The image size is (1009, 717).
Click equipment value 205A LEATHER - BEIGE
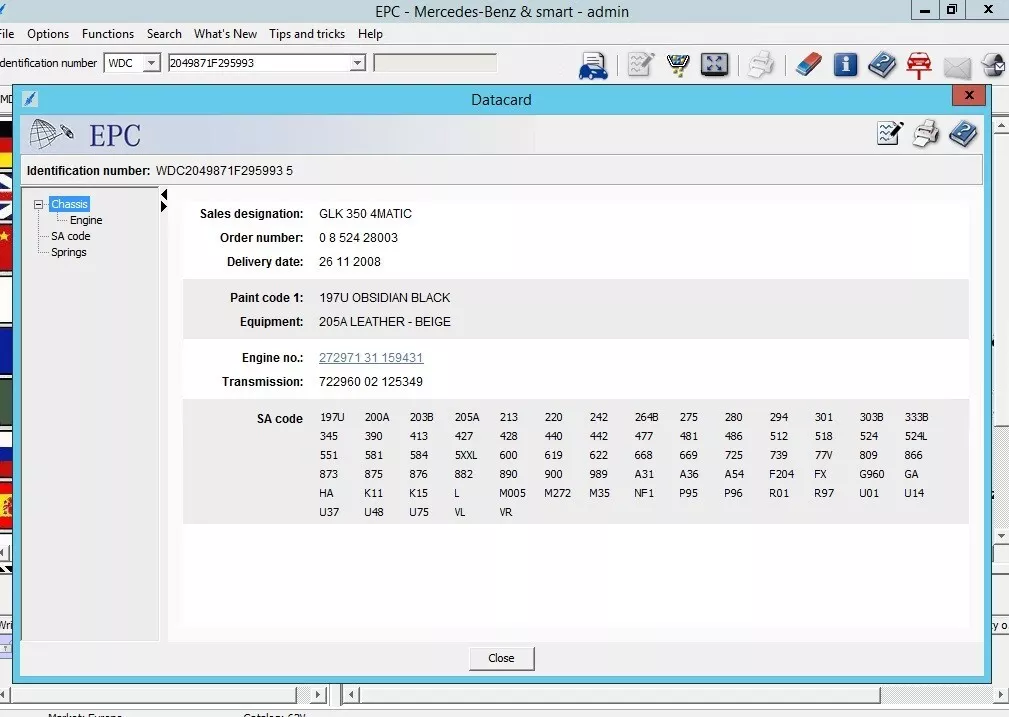(385, 322)
